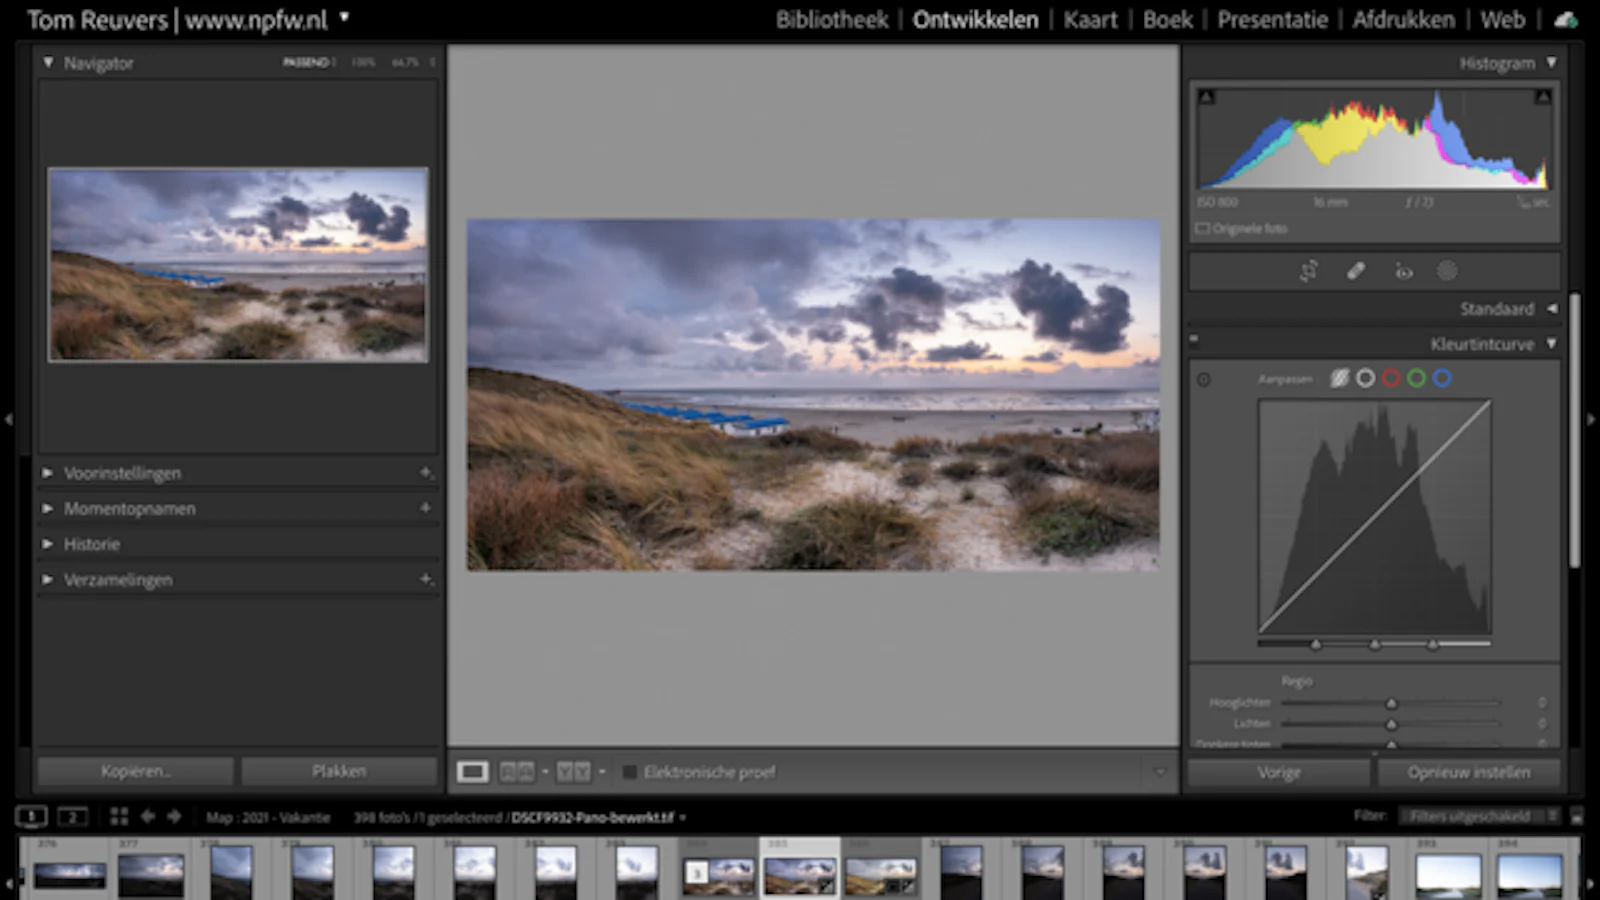Open the Afdrukken module
The width and height of the screenshot is (1600, 900).
[1403, 20]
